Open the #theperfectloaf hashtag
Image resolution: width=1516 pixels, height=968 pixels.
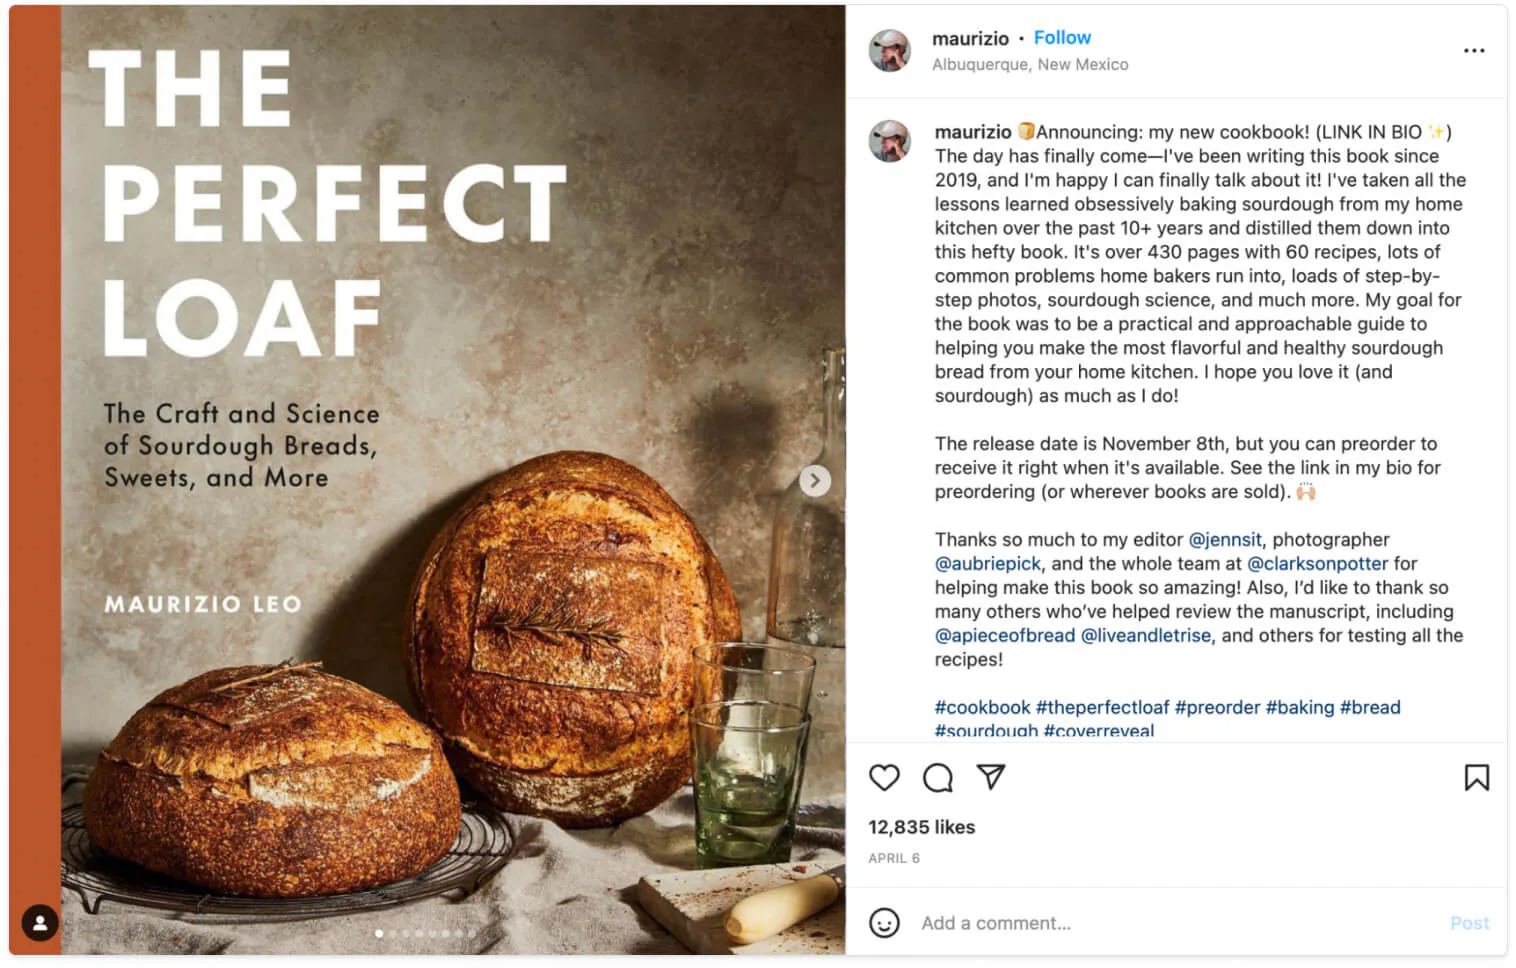[1104, 707]
